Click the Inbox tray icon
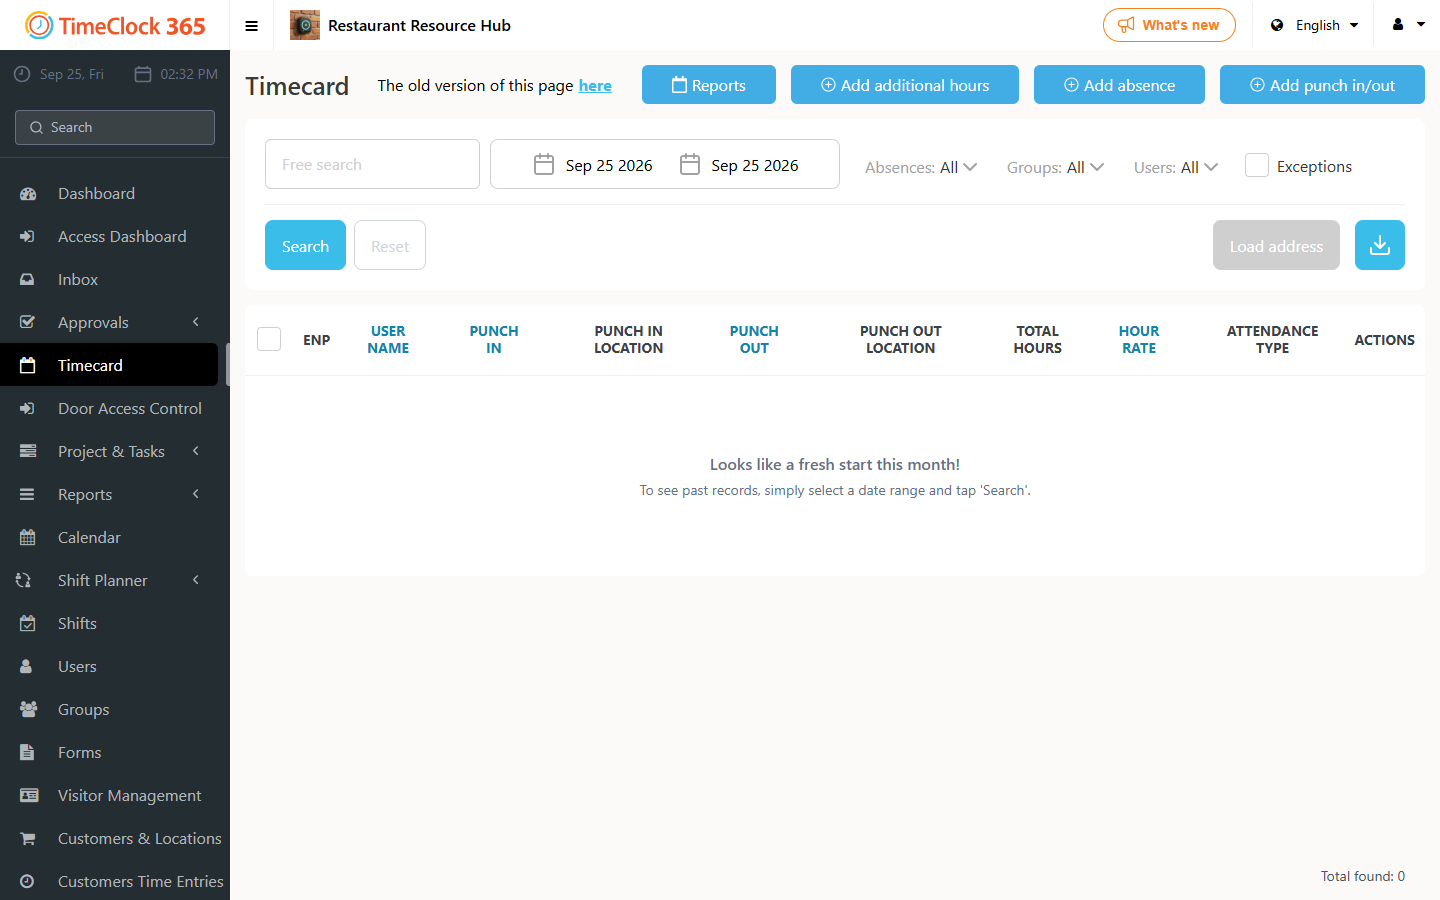The height and width of the screenshot is (900, 1440). click(x=28, y=280)
